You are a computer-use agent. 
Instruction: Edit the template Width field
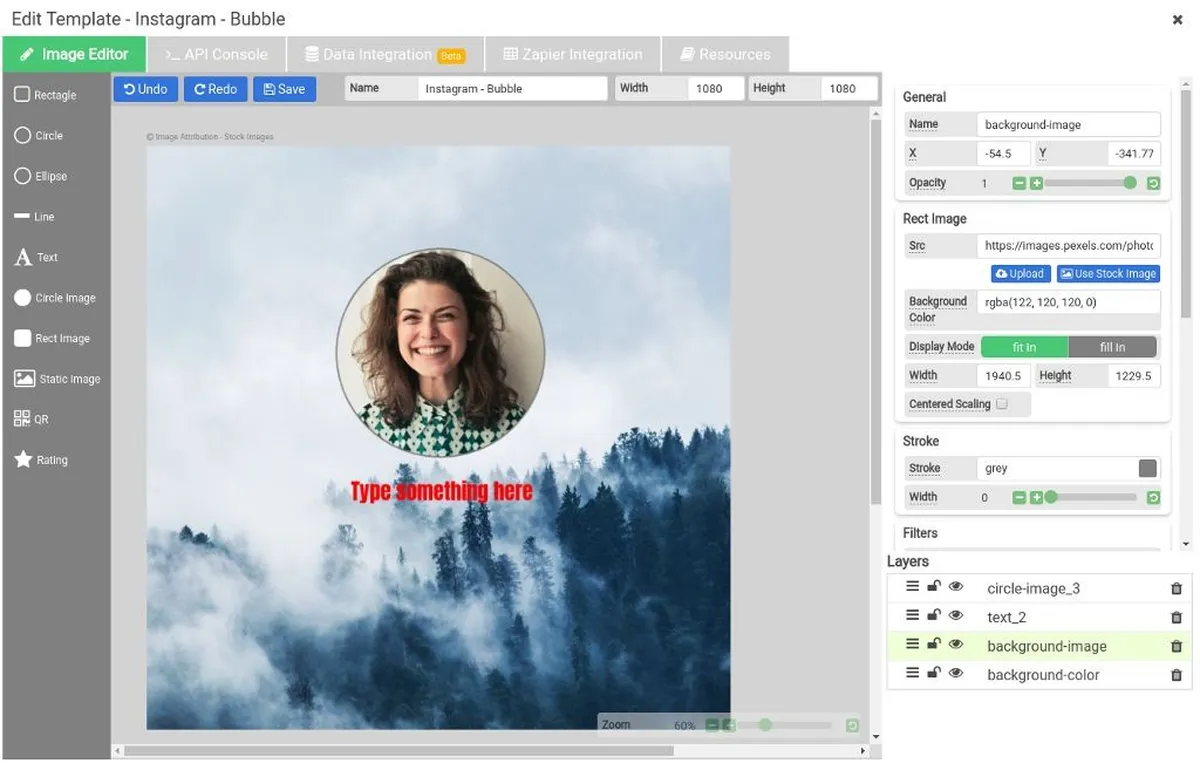pyautogui.click(x=716, y=88)
